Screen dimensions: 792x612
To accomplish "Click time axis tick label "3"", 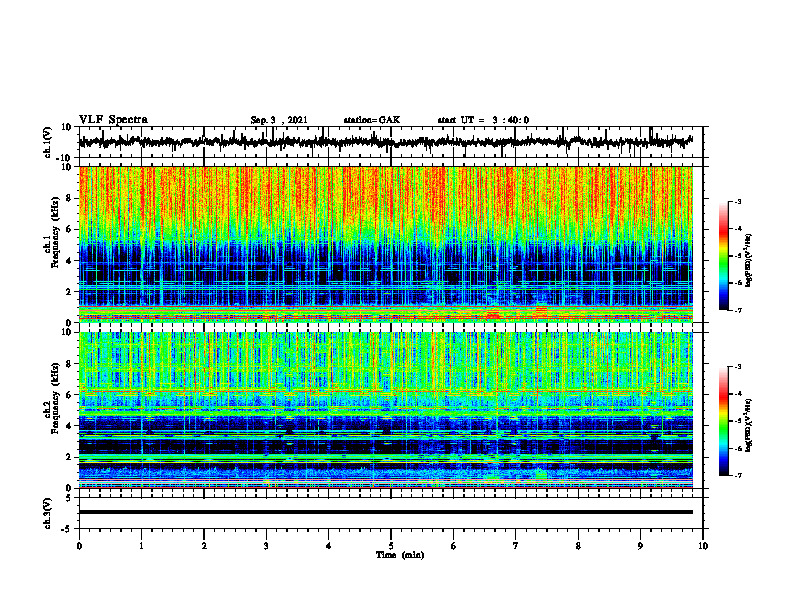I will click(266, 546).
